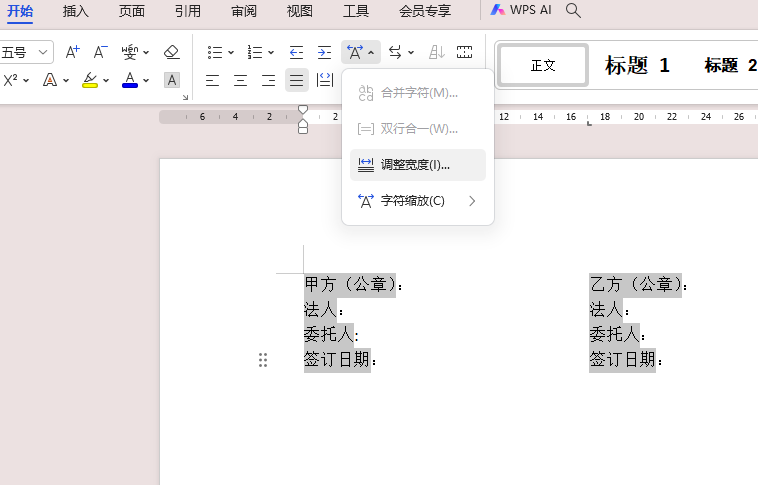Apply distributed alignment
Viewport: 758px width, 485px height.
point(324,80)
